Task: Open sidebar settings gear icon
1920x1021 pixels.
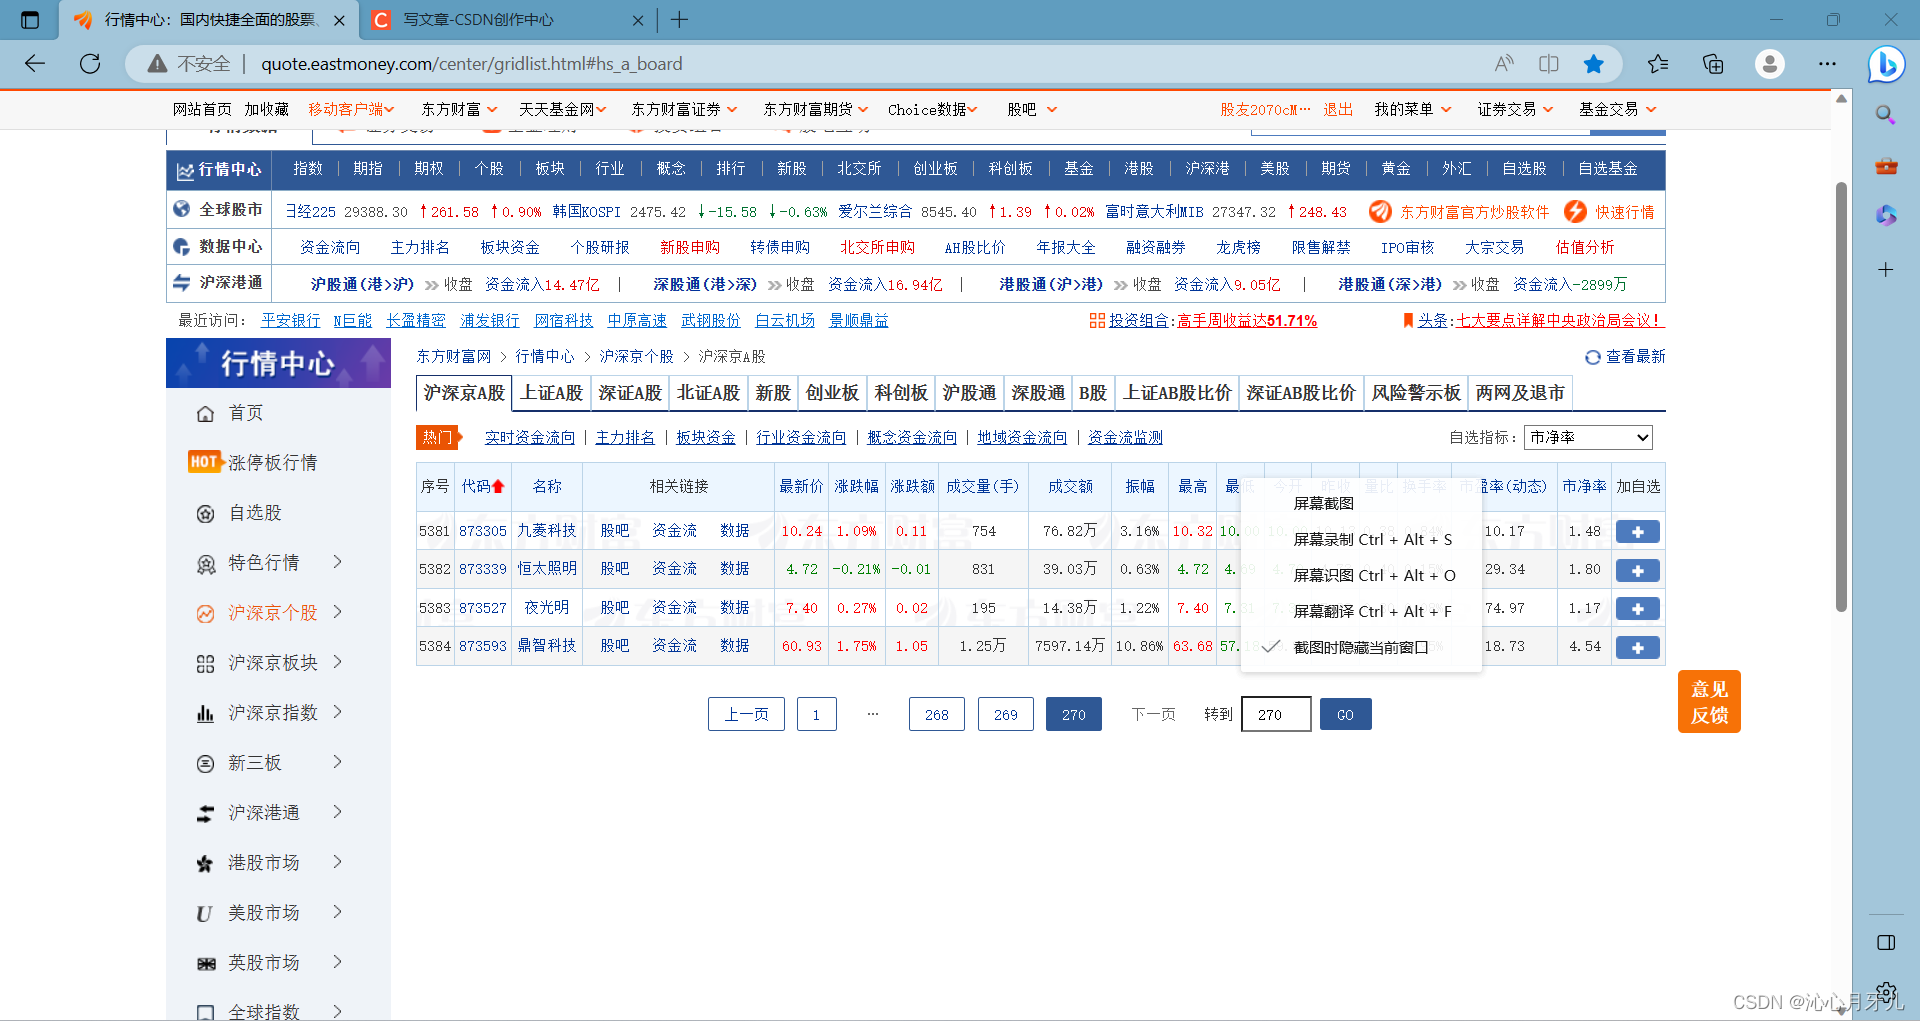Action: pyautogui.click(x=1886, y=991)
